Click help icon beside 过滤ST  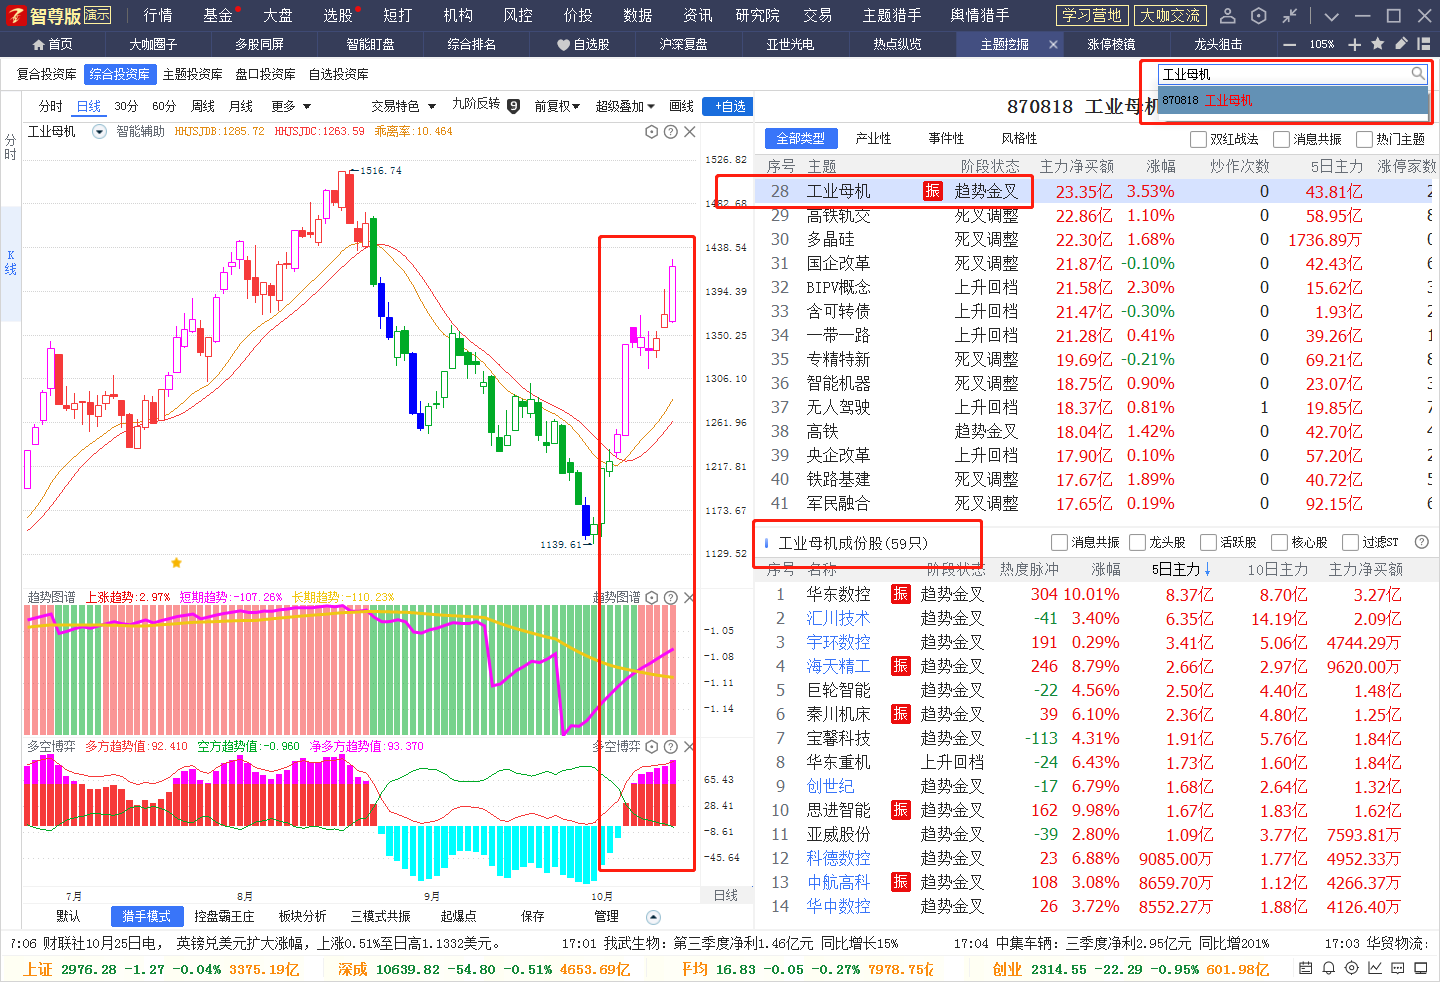click(1422, 542)
